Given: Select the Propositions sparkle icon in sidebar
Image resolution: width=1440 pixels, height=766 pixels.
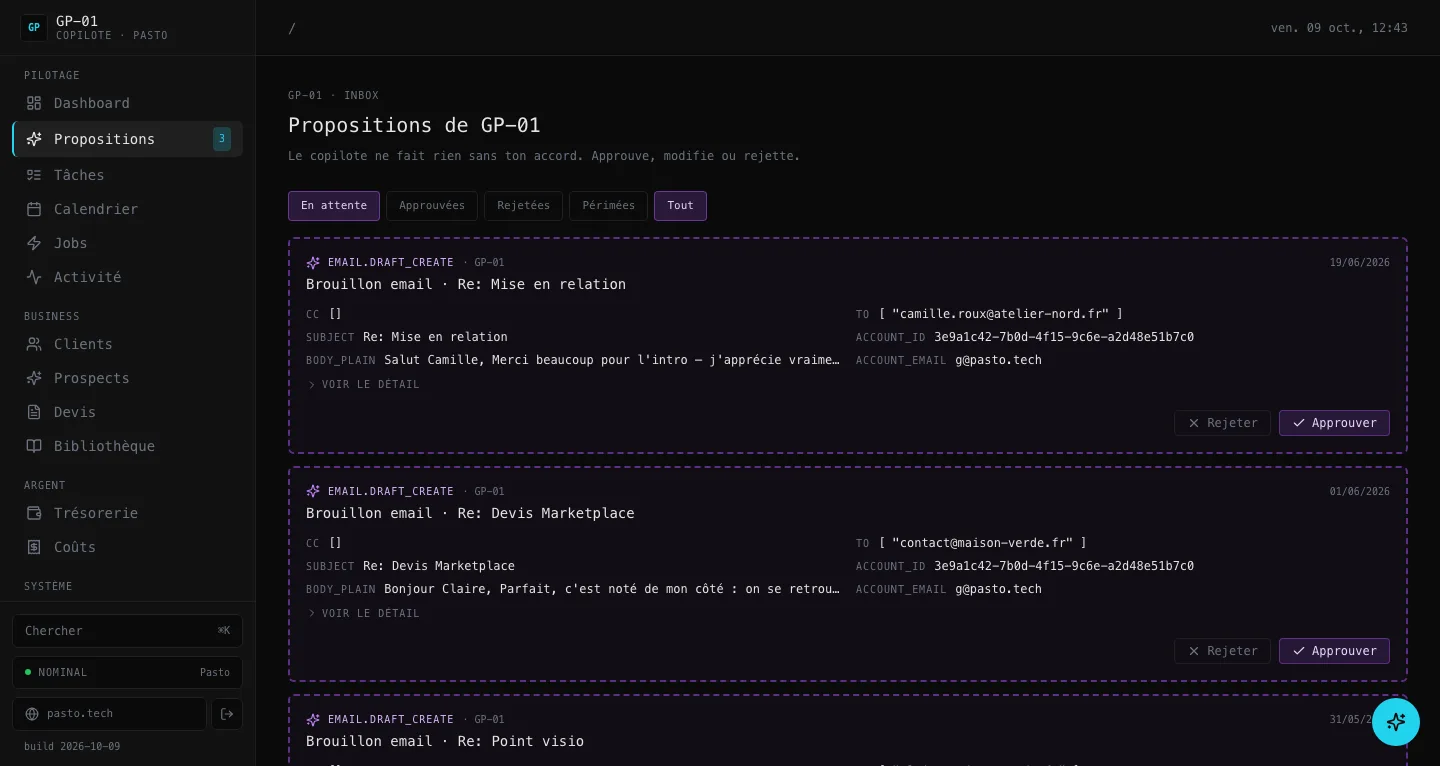Looking at the screenshot, I should 34,139.
